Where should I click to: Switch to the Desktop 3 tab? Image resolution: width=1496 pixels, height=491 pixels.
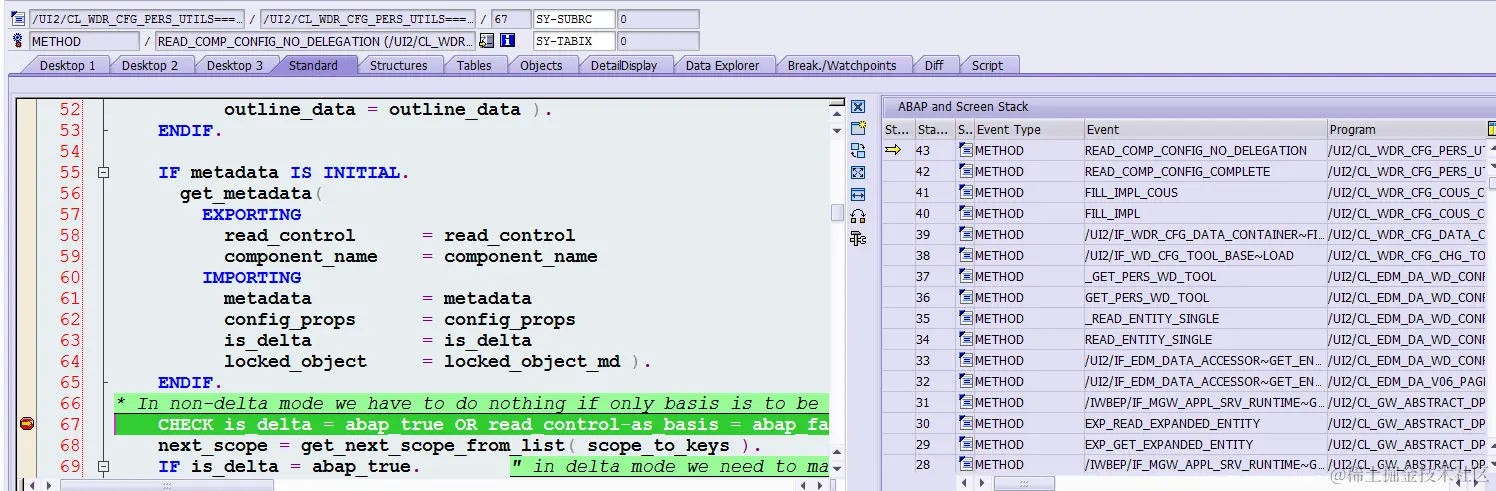tap(234, 65)
